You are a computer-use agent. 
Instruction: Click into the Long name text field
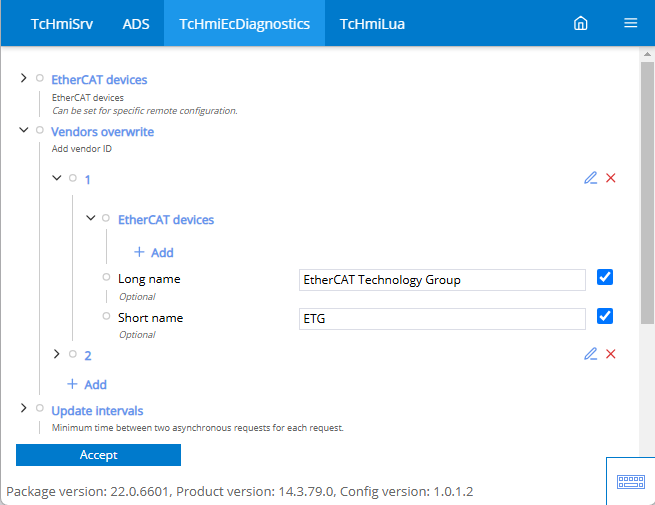(442, 279)
